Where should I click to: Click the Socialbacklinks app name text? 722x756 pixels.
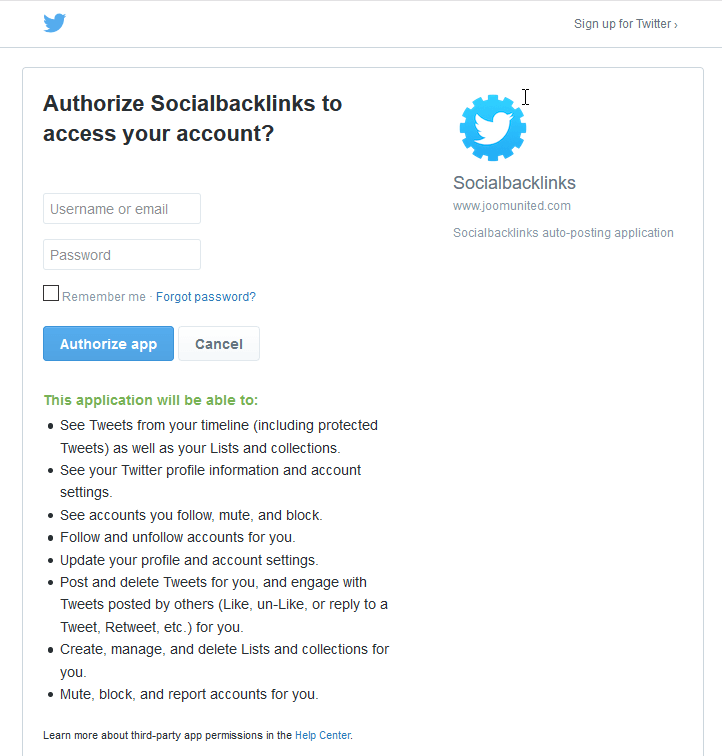point(514,183)
